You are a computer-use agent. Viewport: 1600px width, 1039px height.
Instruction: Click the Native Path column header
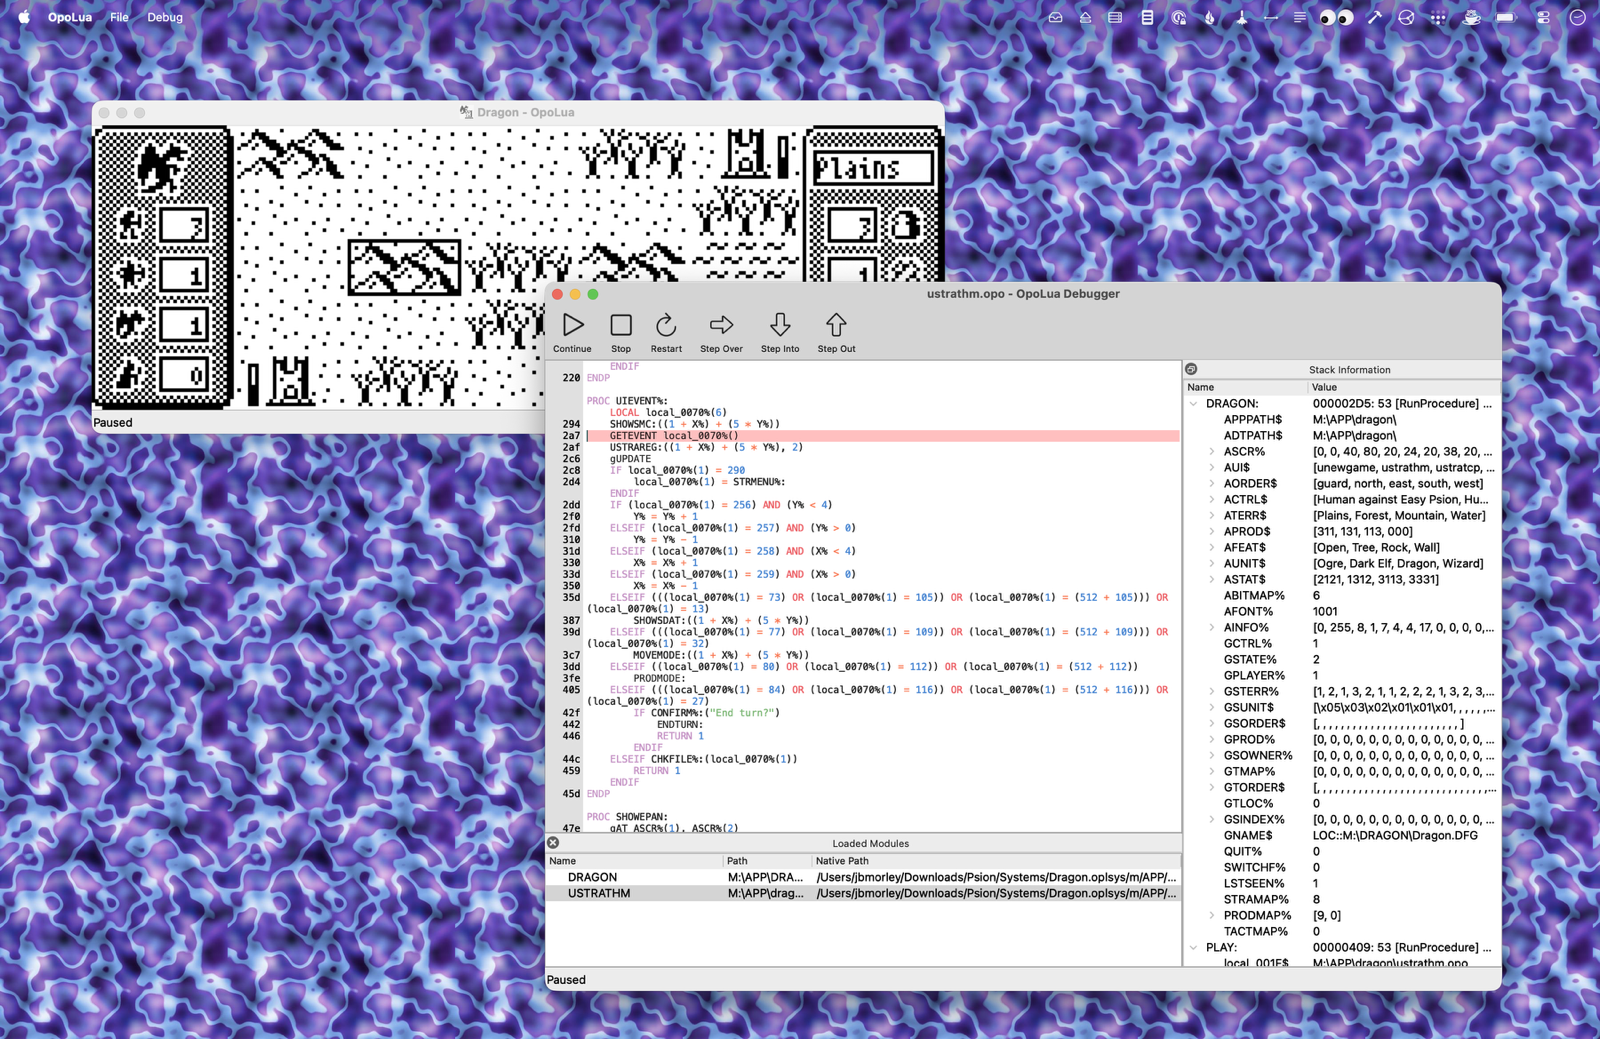[x=842, y=861]
